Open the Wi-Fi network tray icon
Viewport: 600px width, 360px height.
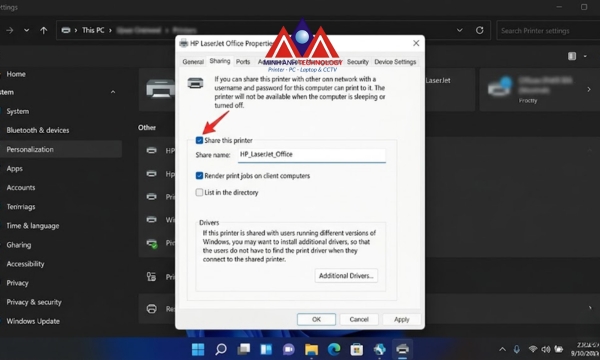(x=532, y=349)
